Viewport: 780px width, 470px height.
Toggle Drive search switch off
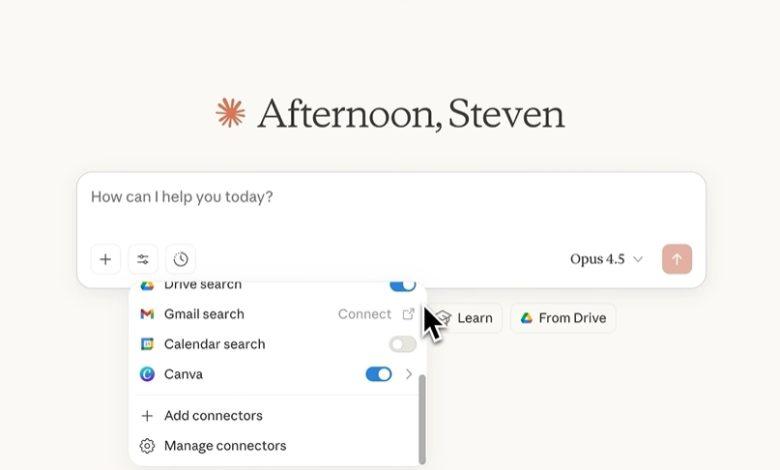pos(402,285)
